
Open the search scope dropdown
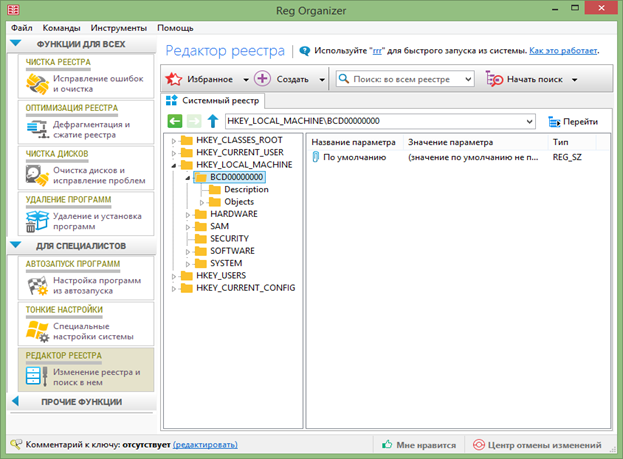tap(468, 79)
